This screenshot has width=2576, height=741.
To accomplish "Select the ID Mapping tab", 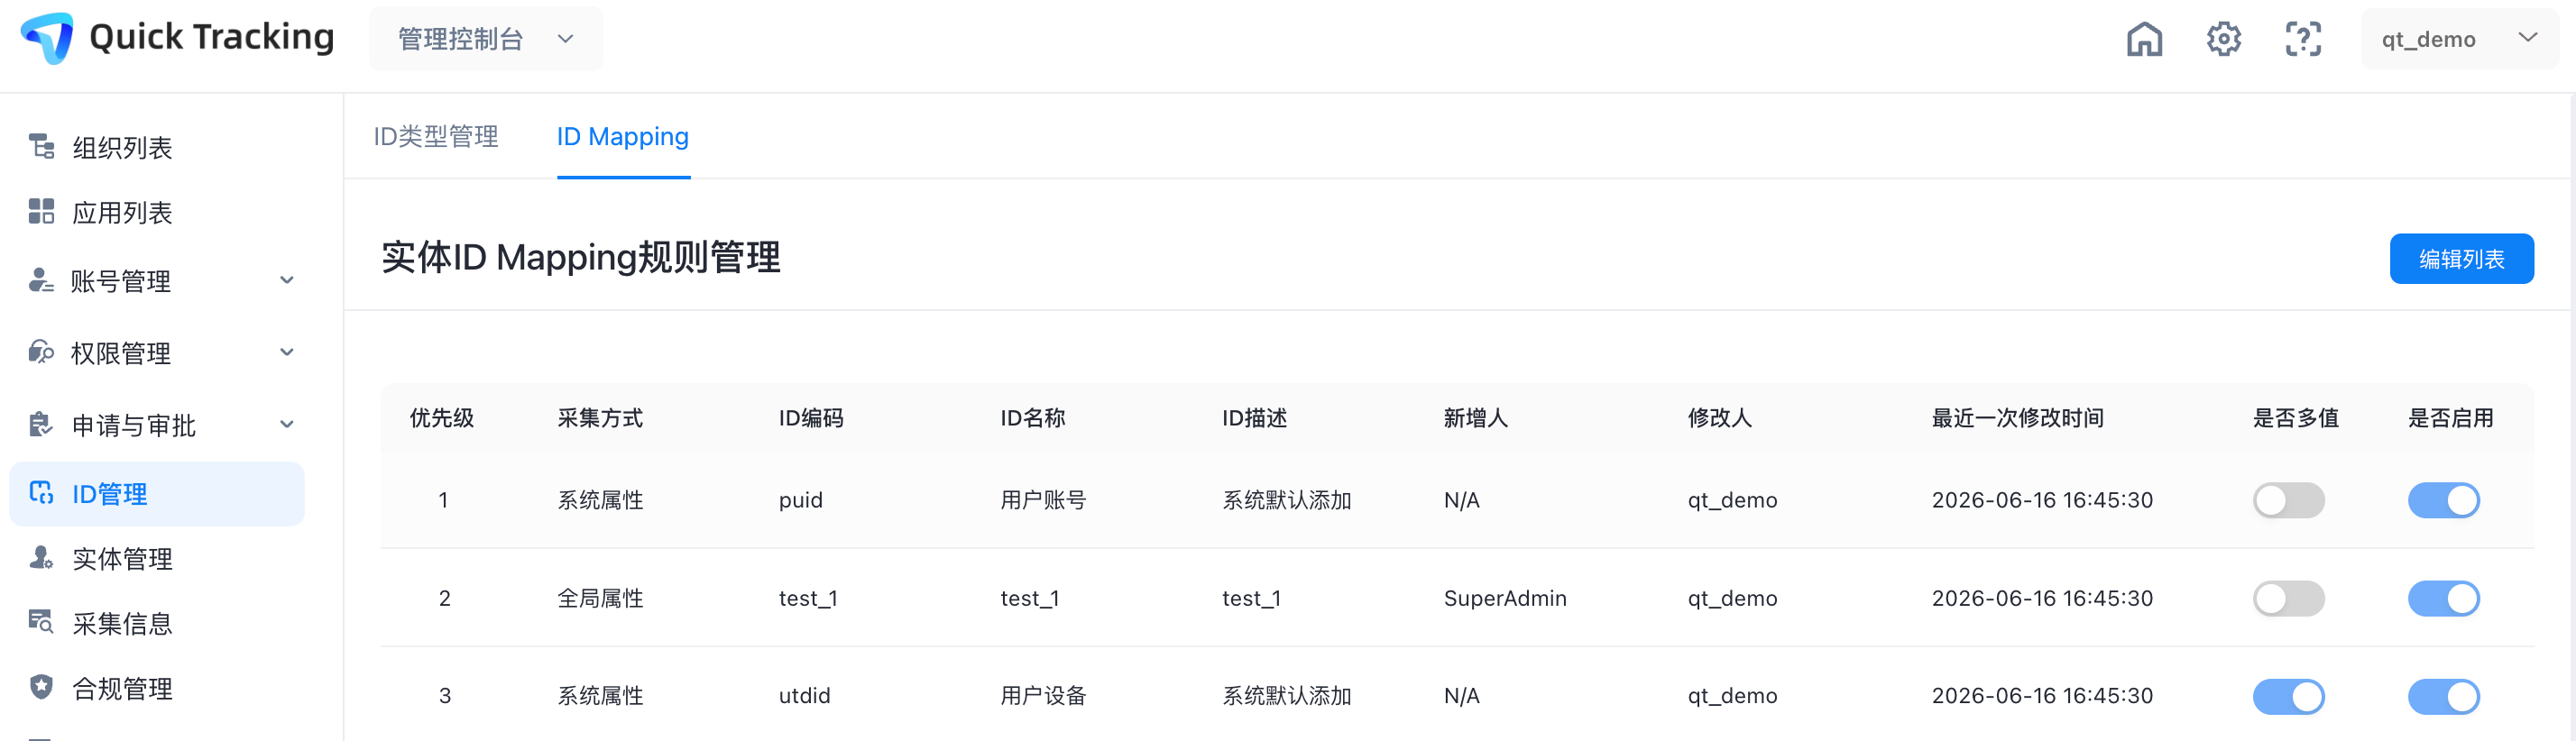I will [623, 137].
